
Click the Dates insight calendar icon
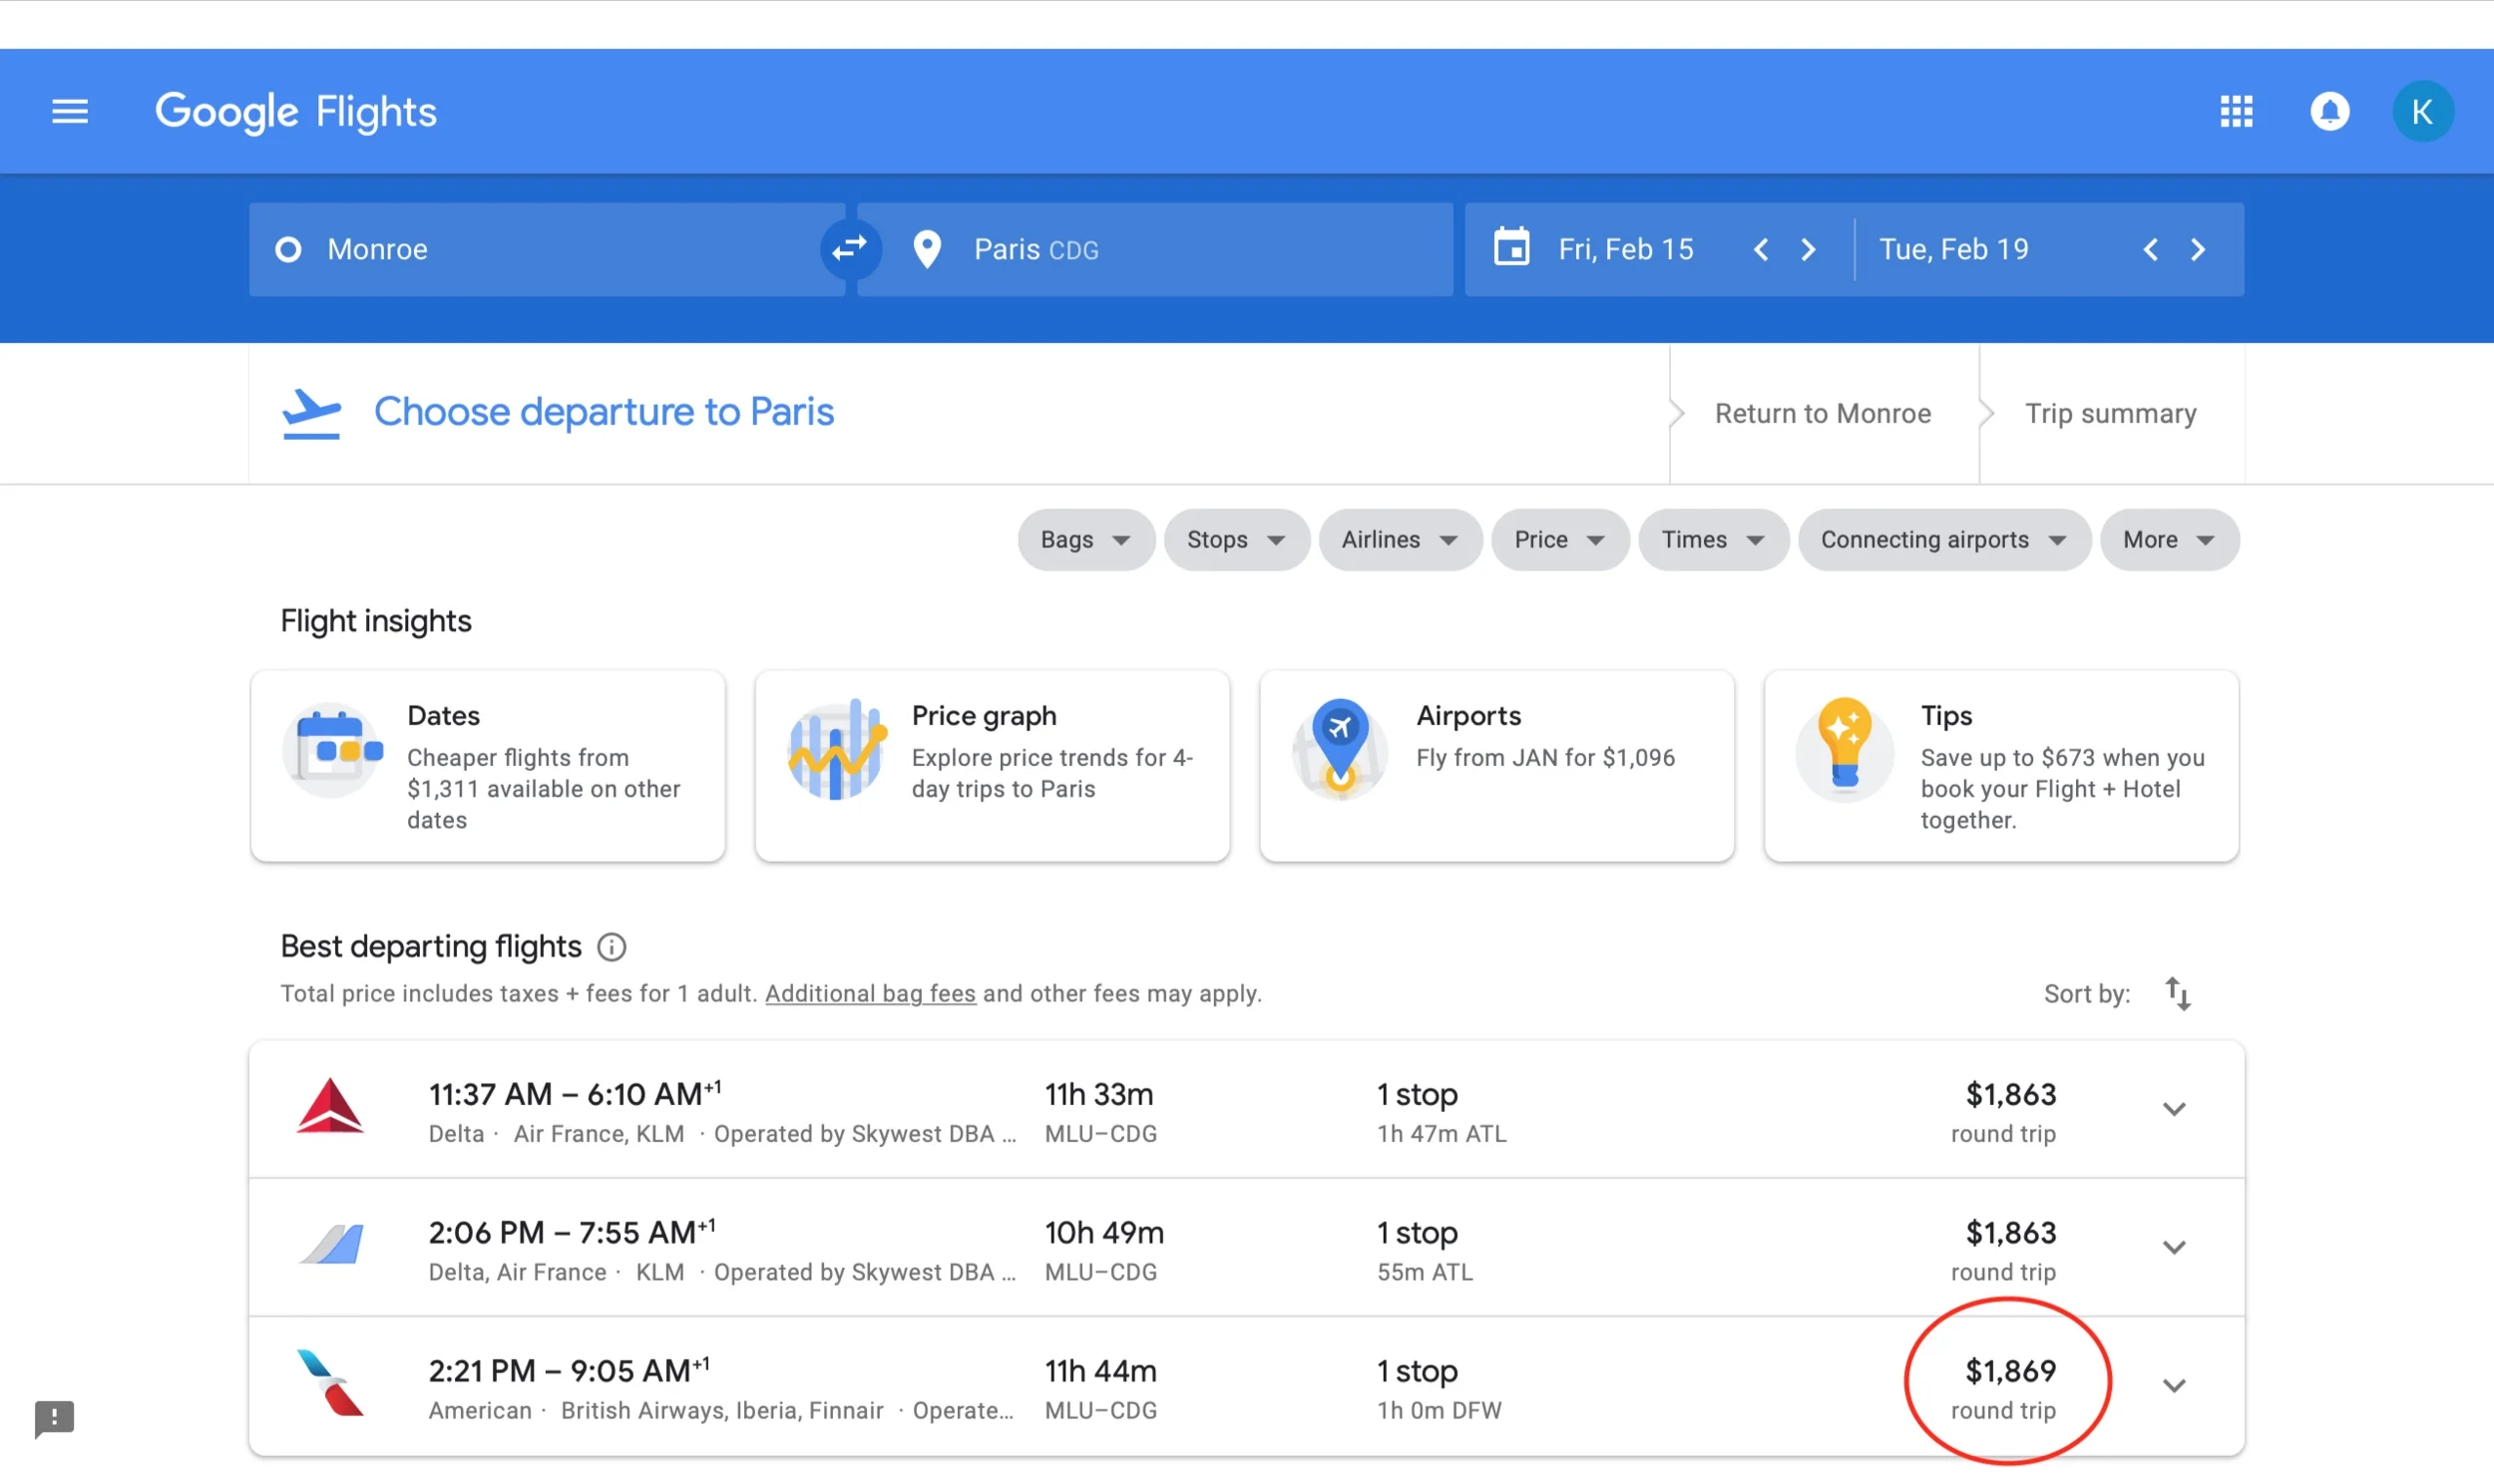tap(332, 750)
